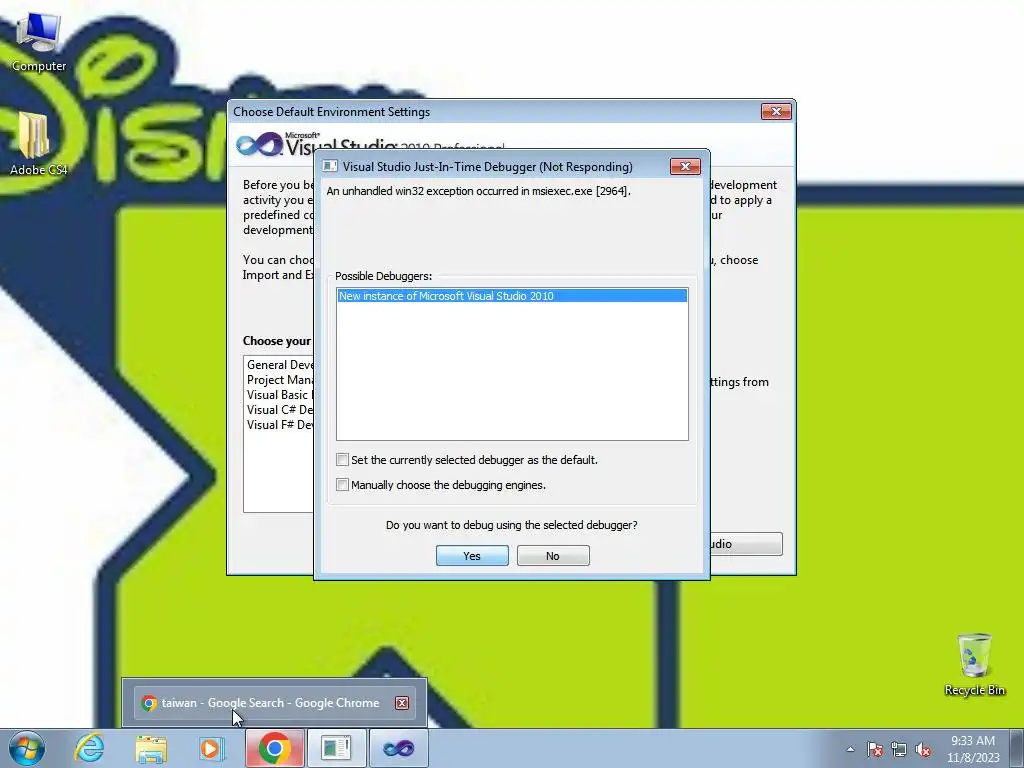
Task: Enable 'Set the currently selected debugger as the default'
Action: 342,460
